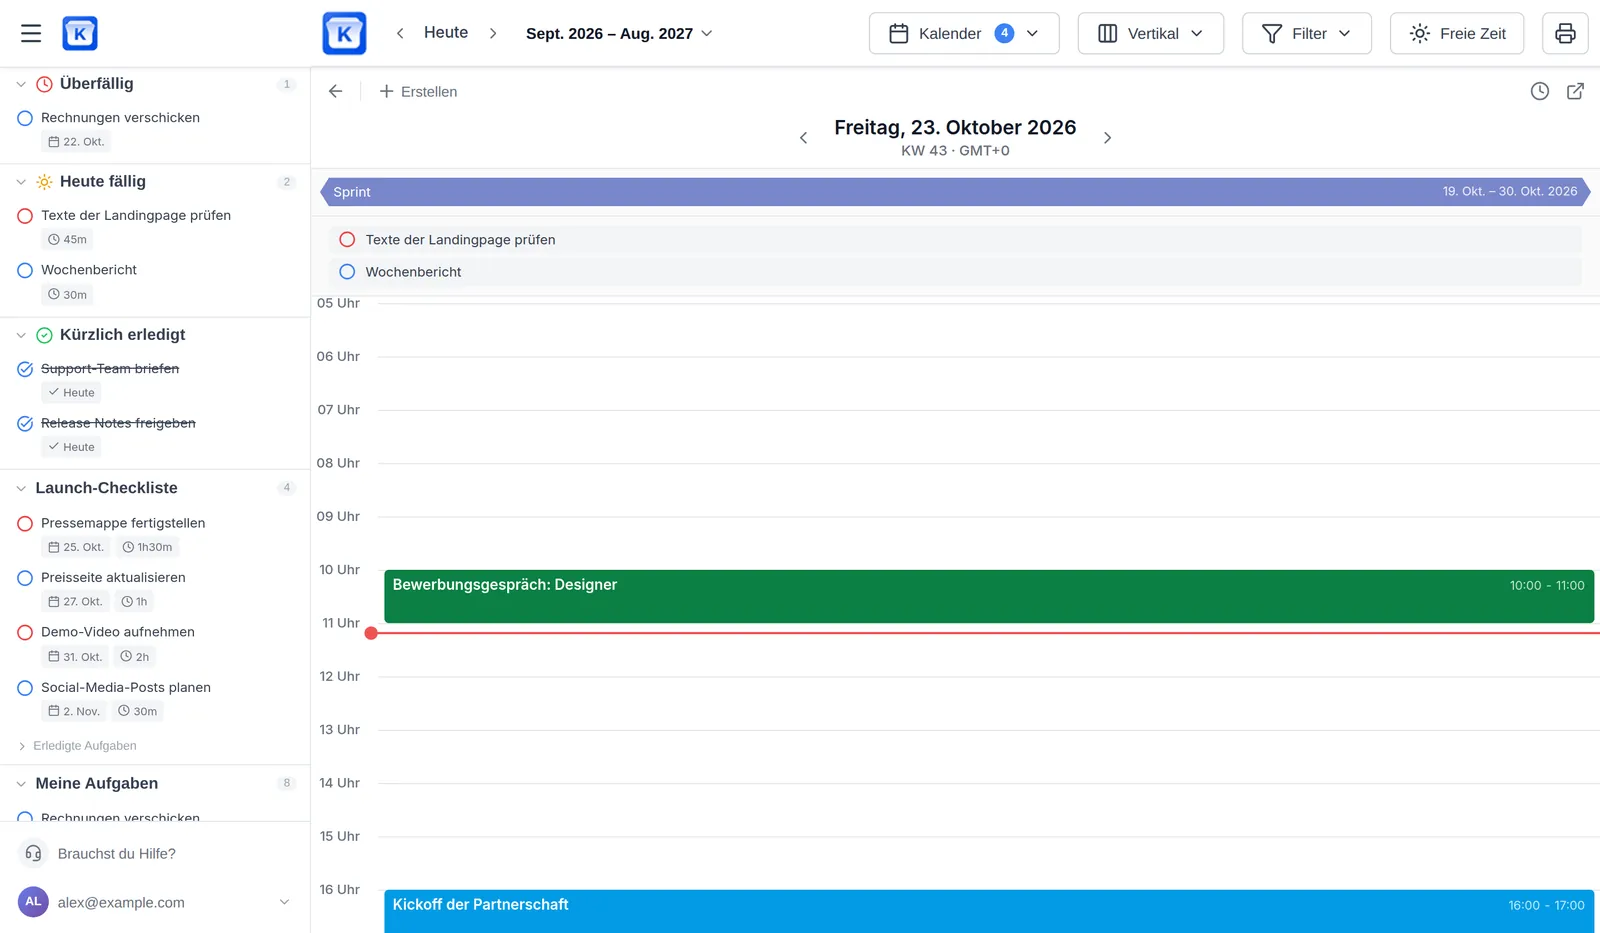
Task: Open Brauchst du Hilfe? link
Action: click(117, 853)
